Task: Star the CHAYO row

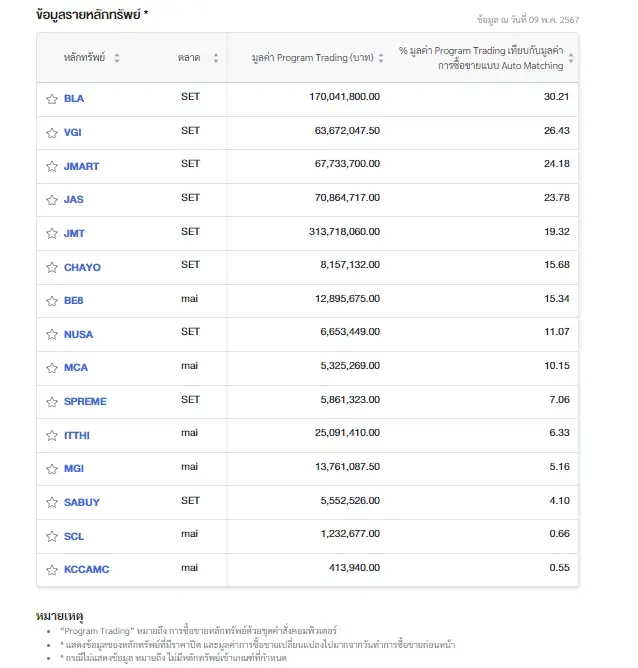Action: (x=52, y=267)
